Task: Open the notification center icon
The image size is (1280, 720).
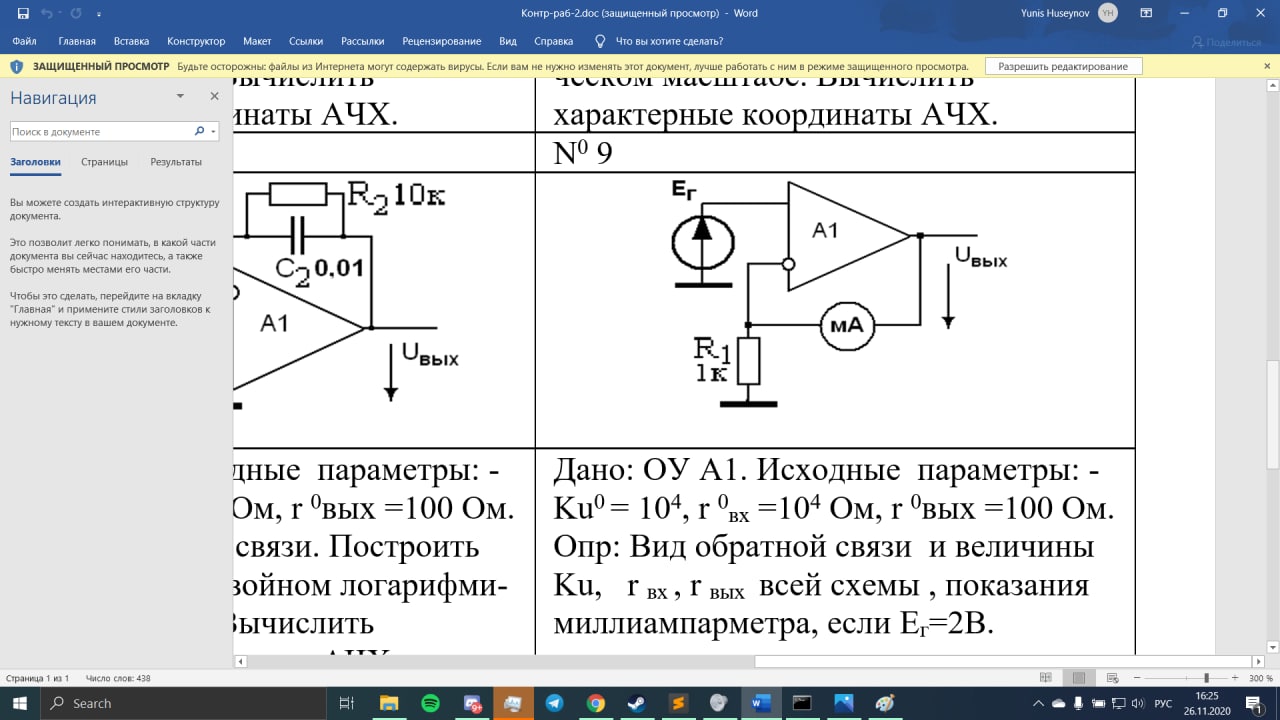Action: pos(1253,703)
